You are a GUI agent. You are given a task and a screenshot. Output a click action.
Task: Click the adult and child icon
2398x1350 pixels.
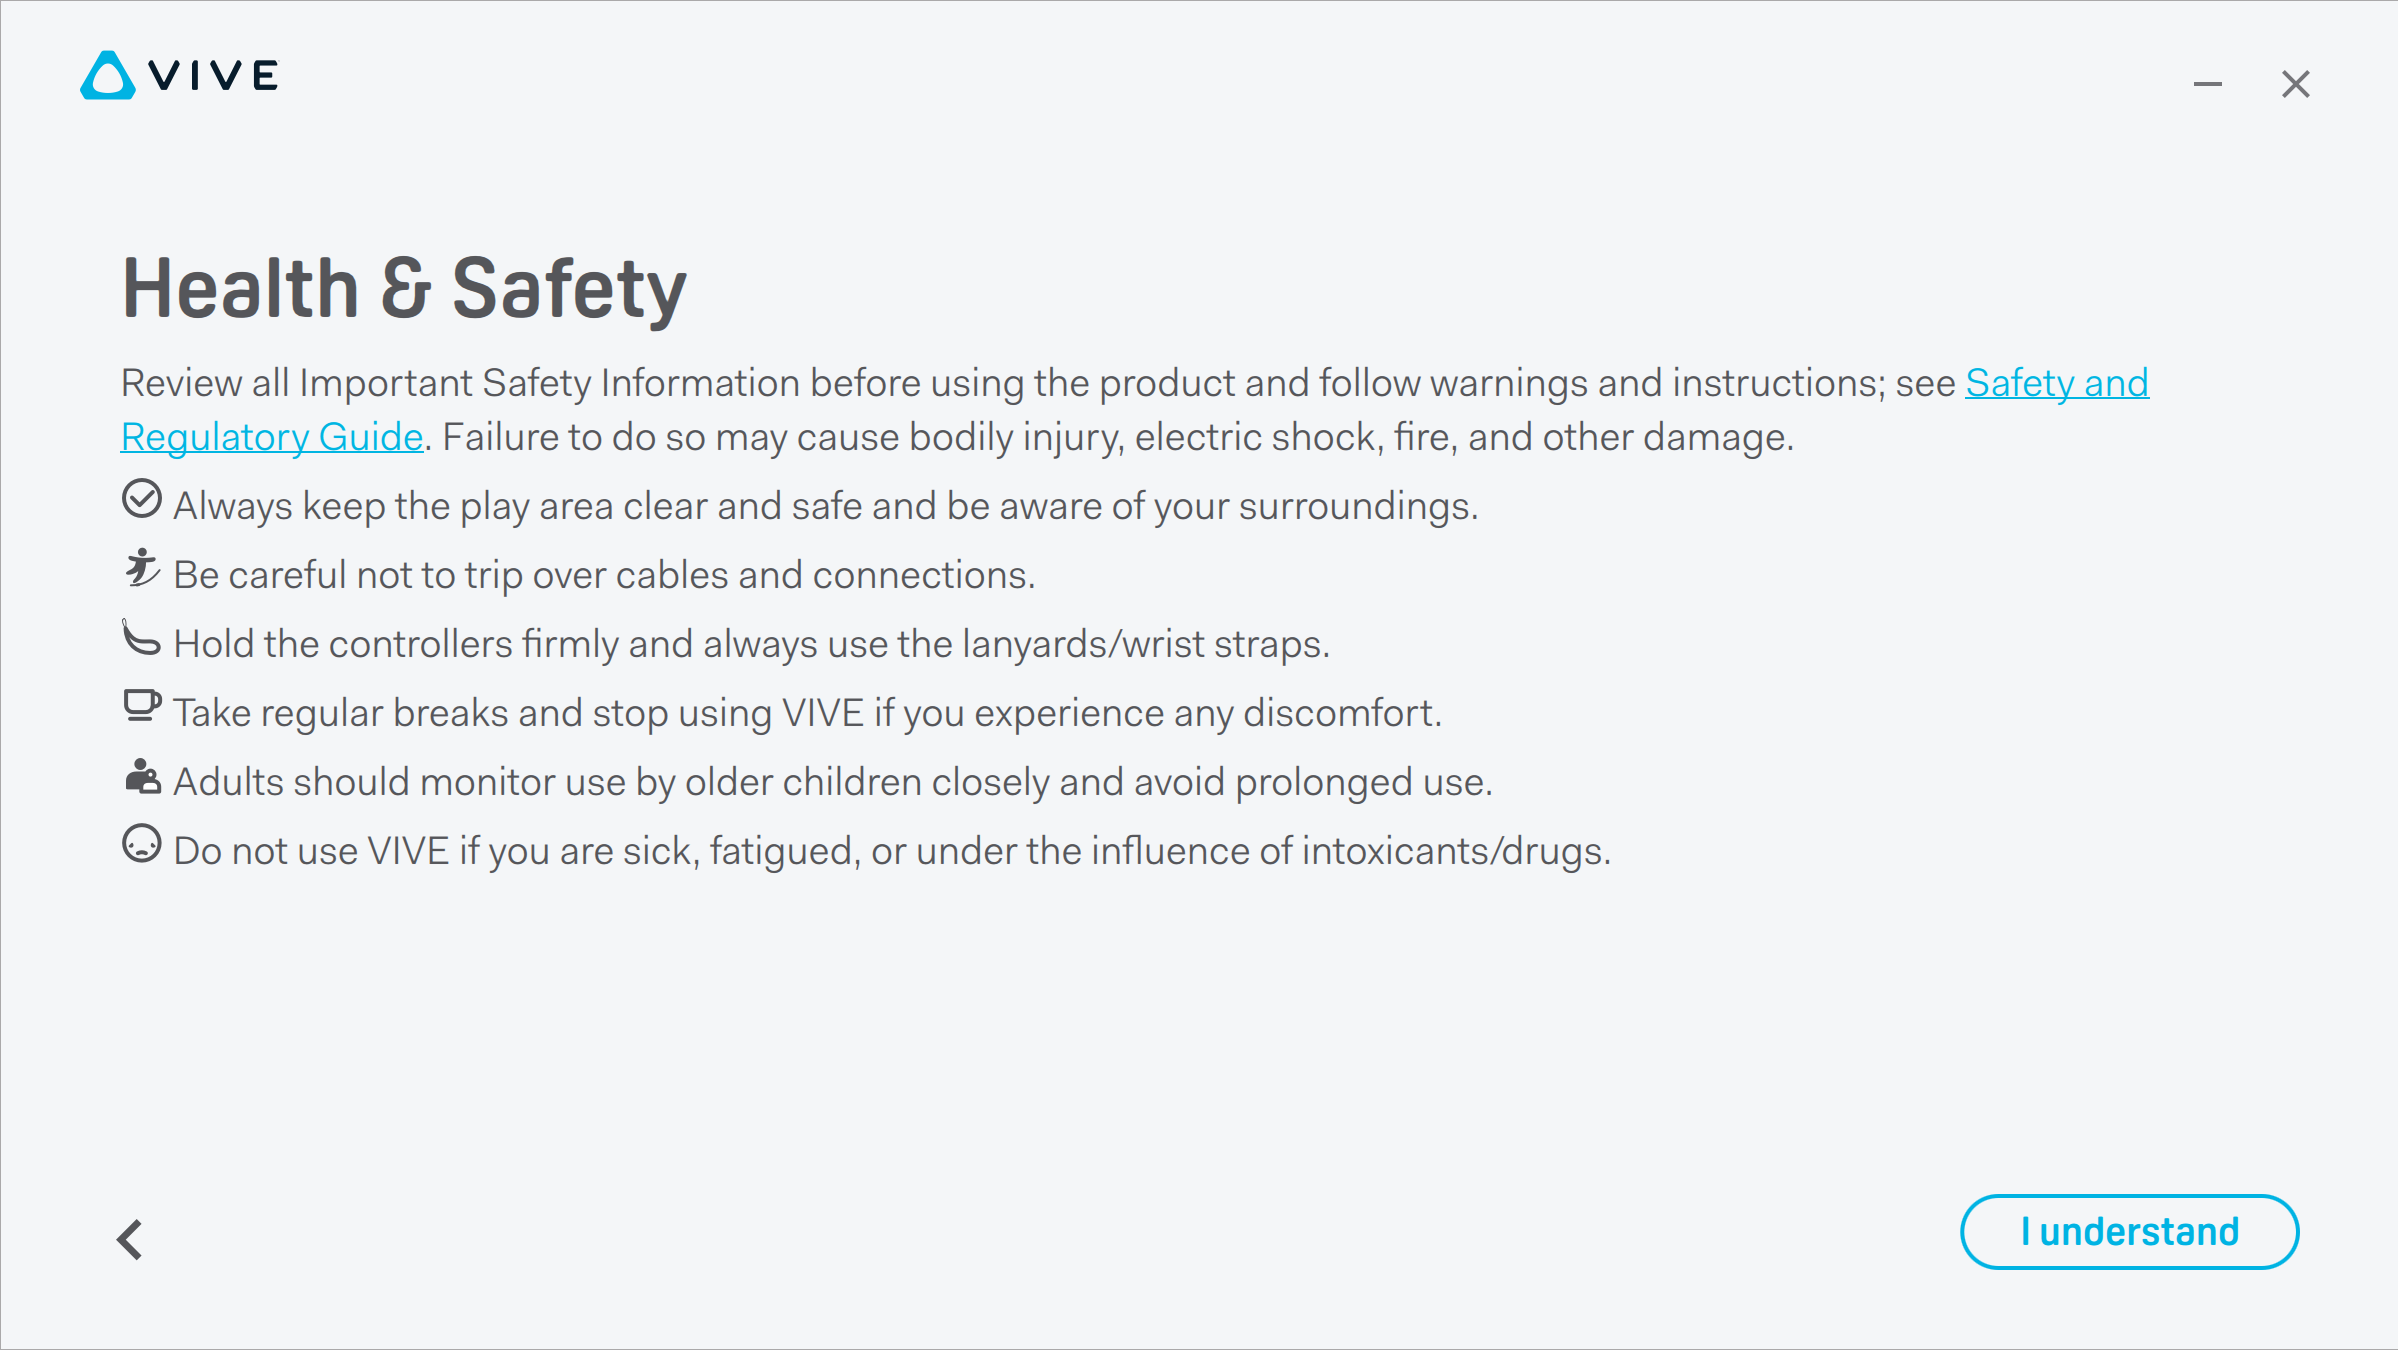click(x=142, y=776)
